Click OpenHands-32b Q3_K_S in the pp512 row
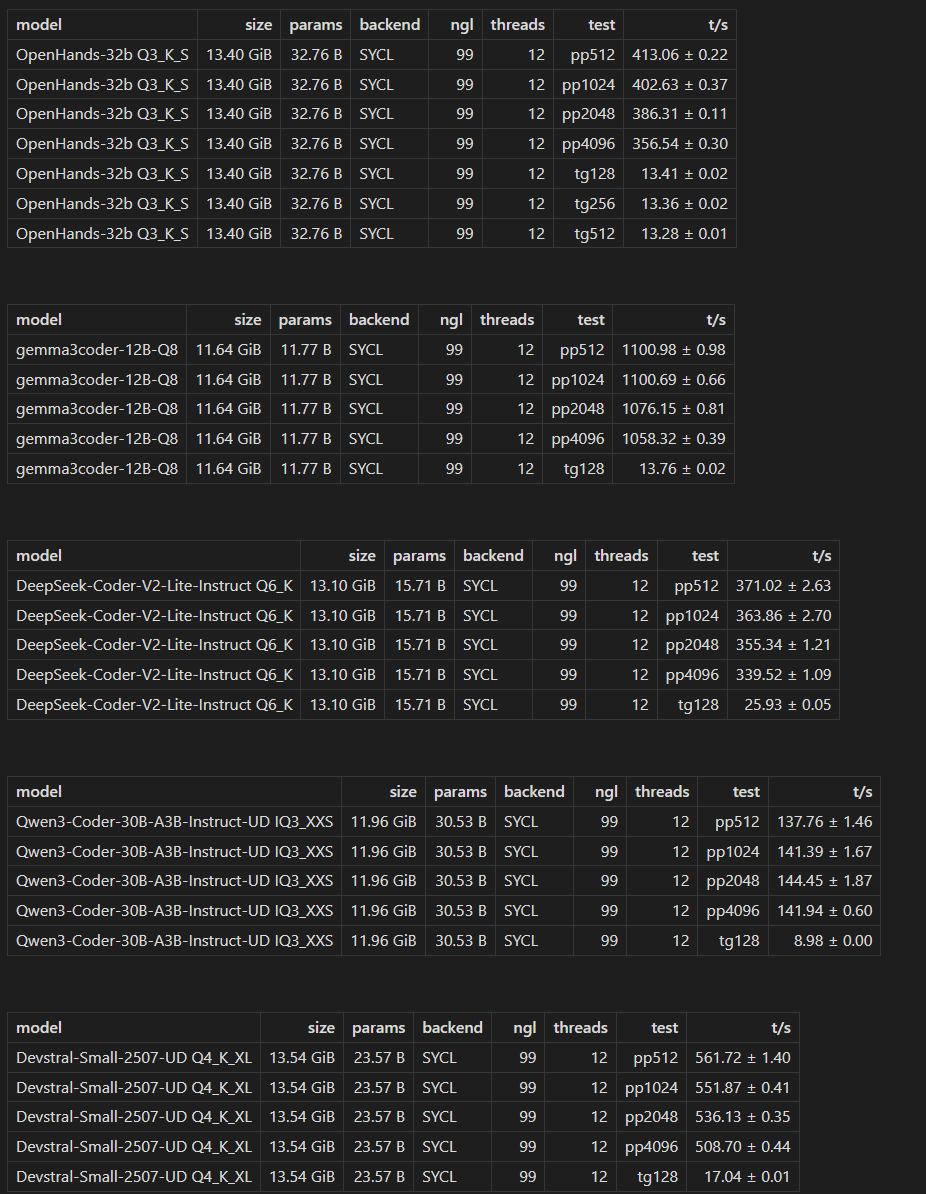Screen dimensions: 926x1194 102,55
